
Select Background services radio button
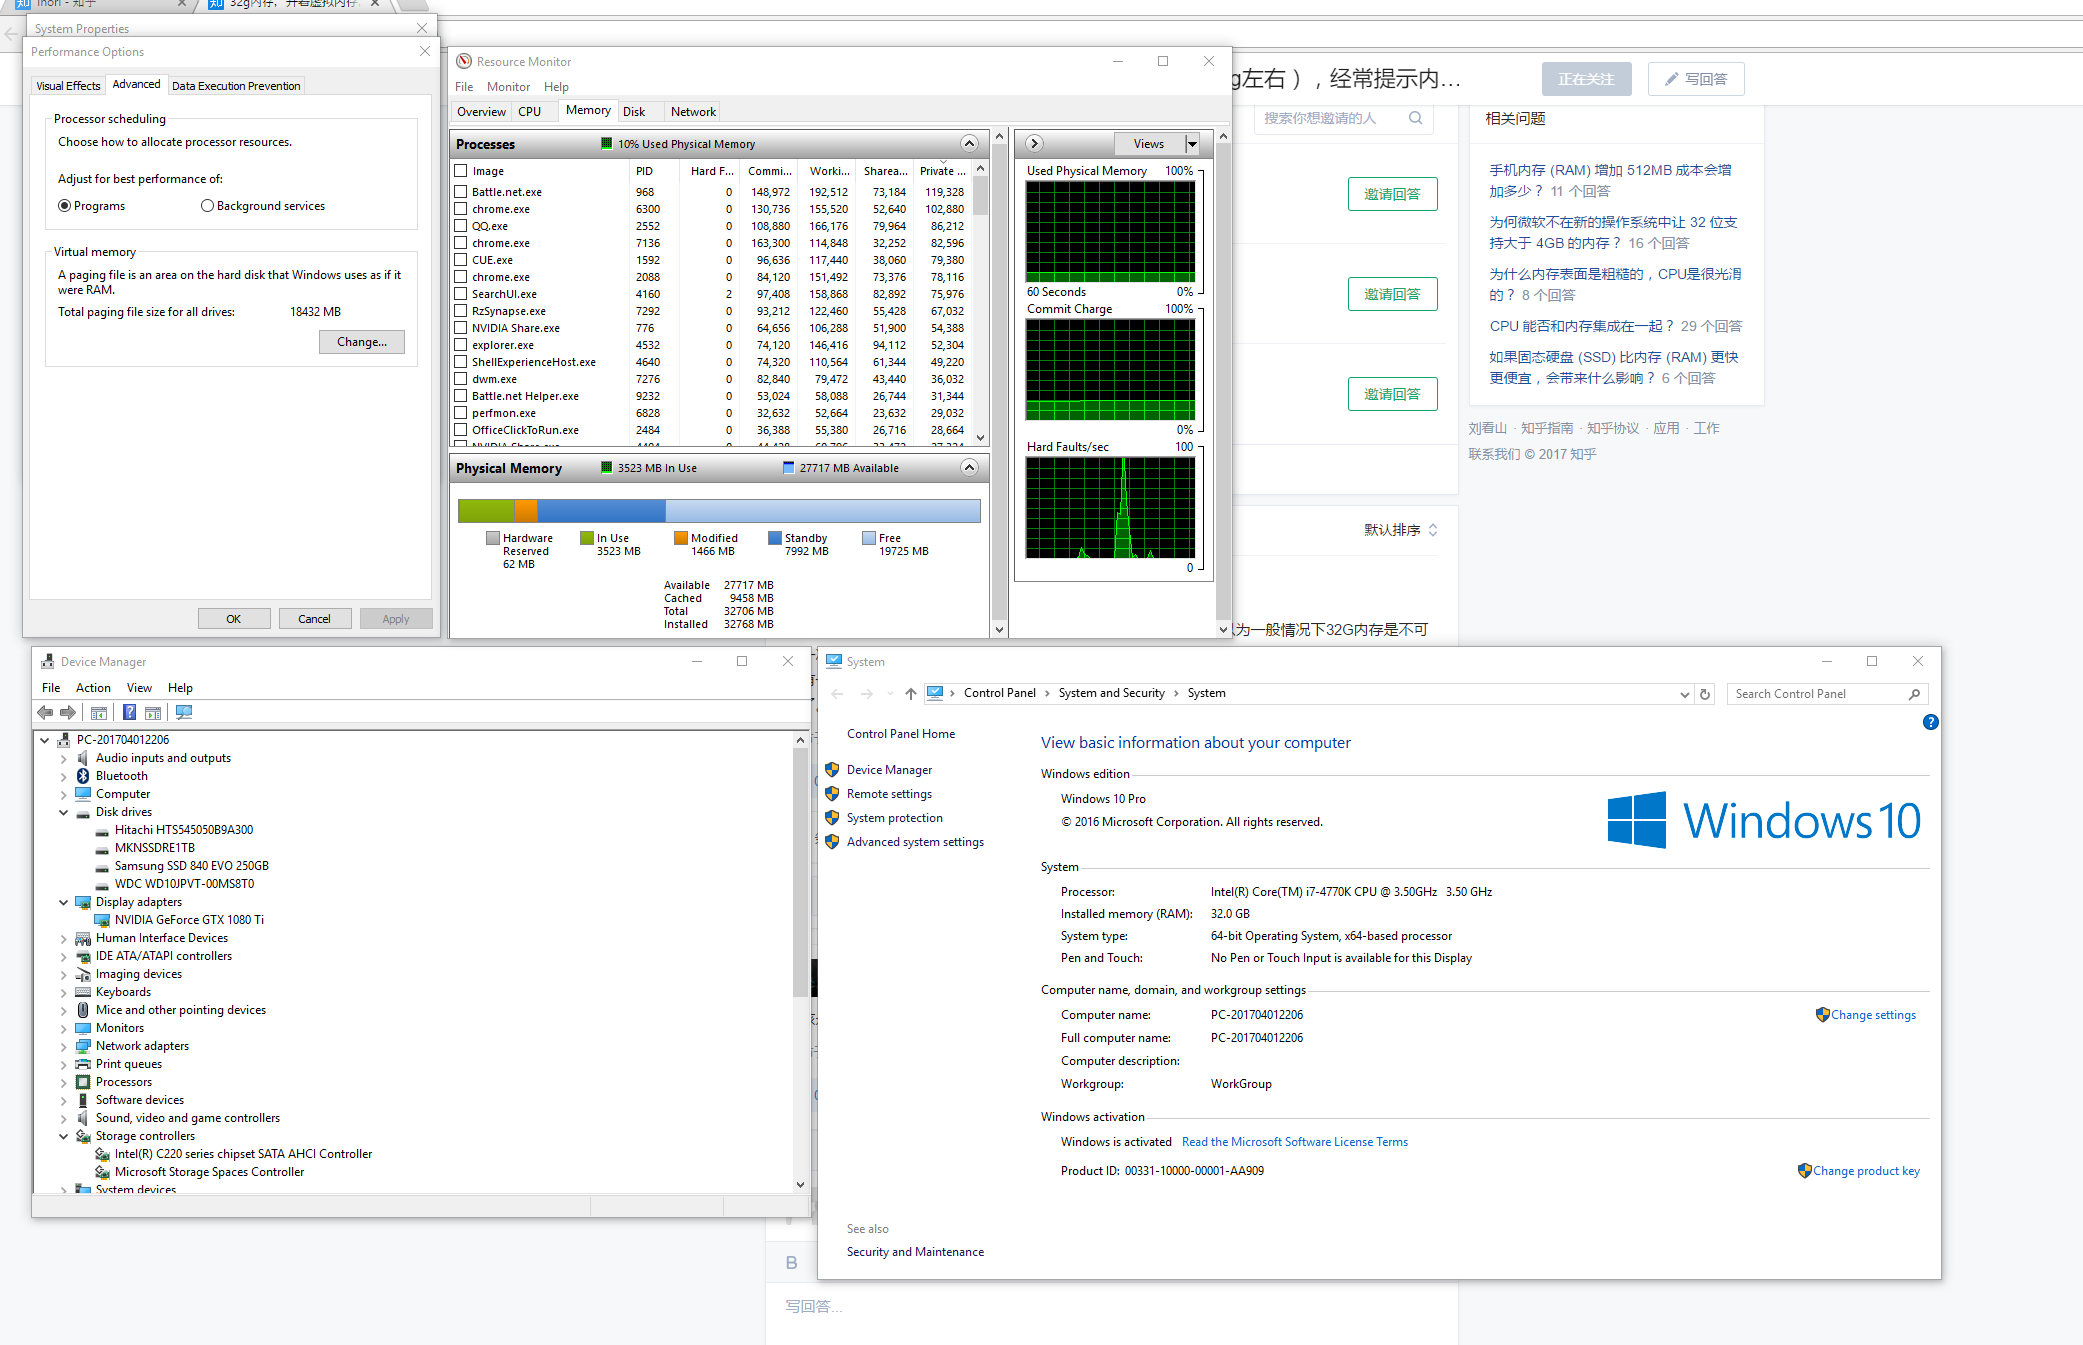pyautogui.click(x=208, y=206)
